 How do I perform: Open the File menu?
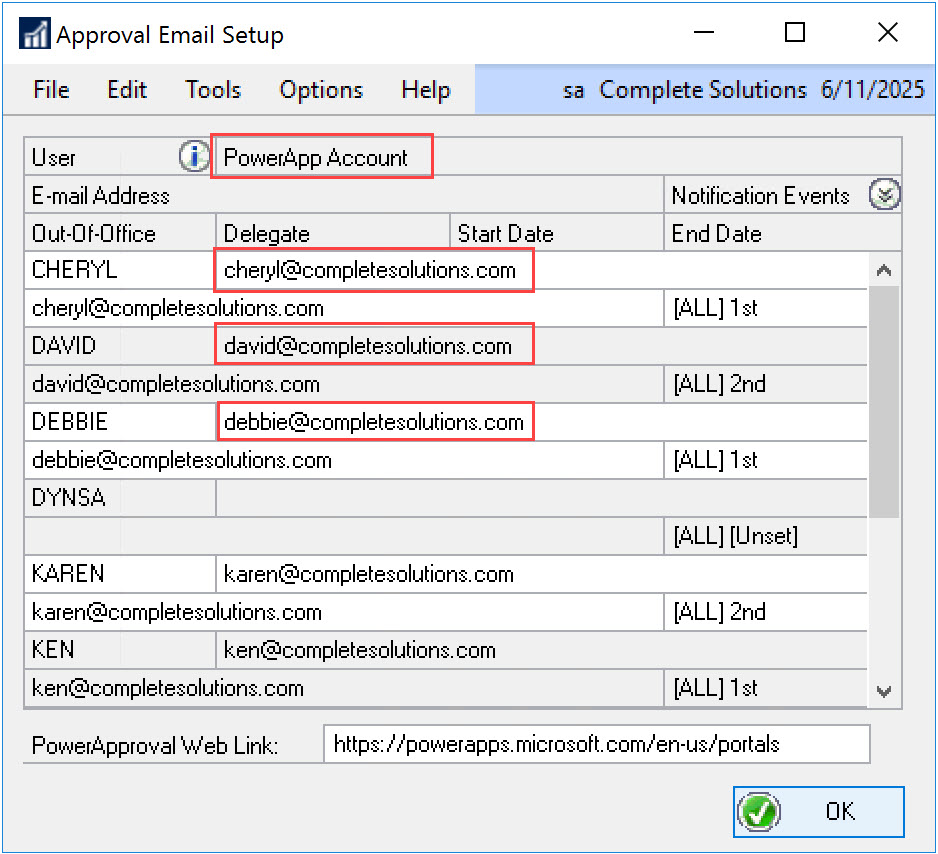pyautogui.click(x=51, y=90)
